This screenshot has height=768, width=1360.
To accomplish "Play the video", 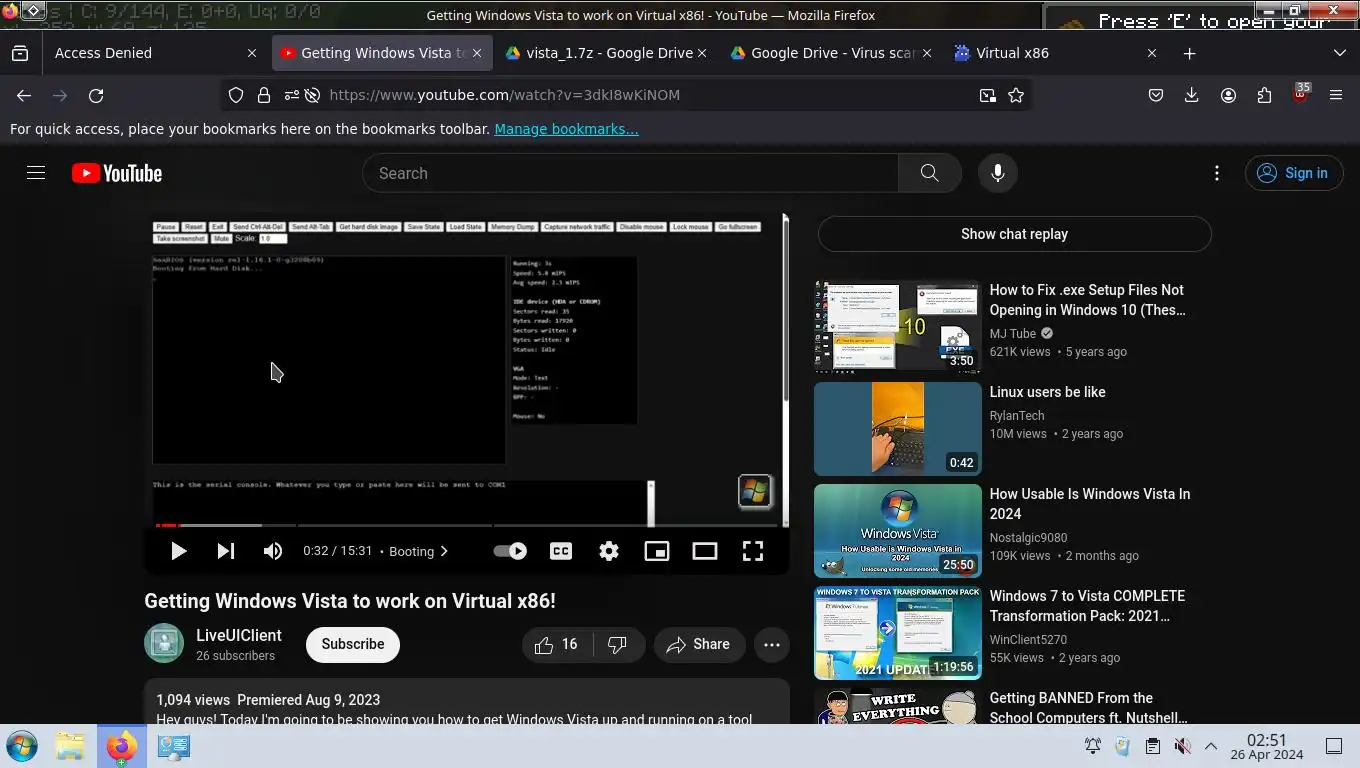I will tap(178, 551).
